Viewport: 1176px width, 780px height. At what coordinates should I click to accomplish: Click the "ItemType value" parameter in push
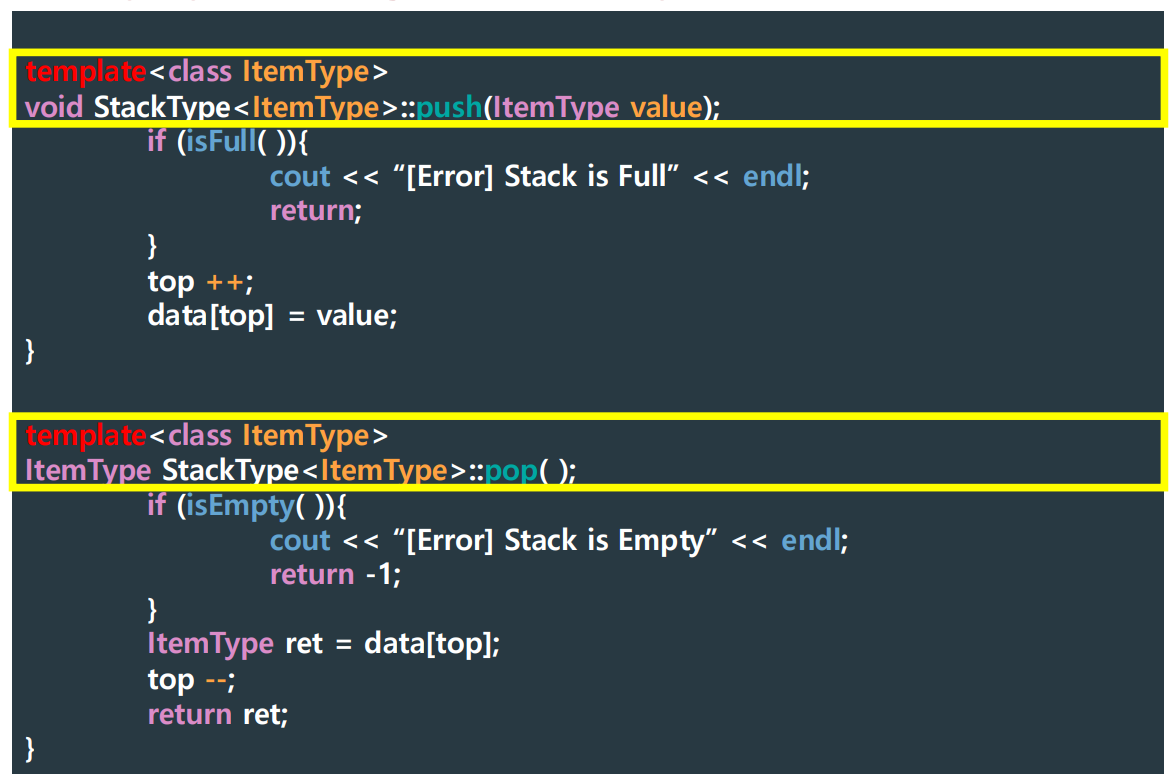(597, 107)
